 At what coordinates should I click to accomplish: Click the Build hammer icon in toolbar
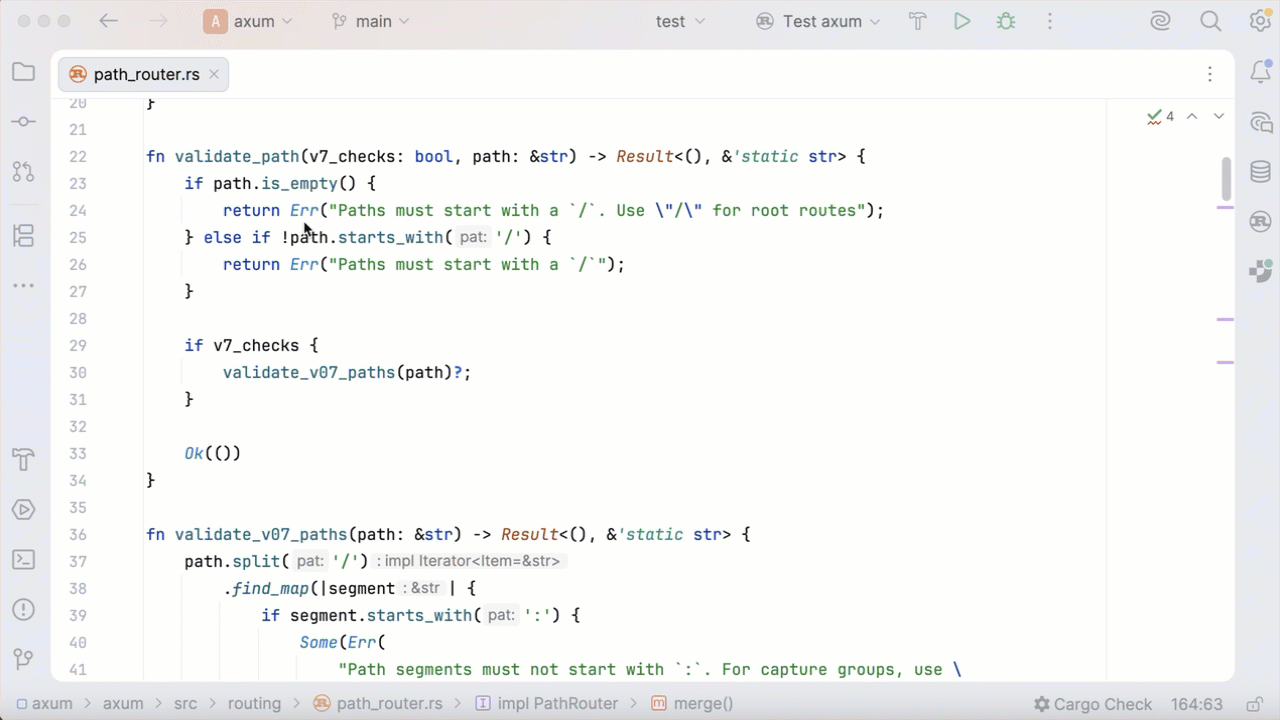click(x=917, y=22)
